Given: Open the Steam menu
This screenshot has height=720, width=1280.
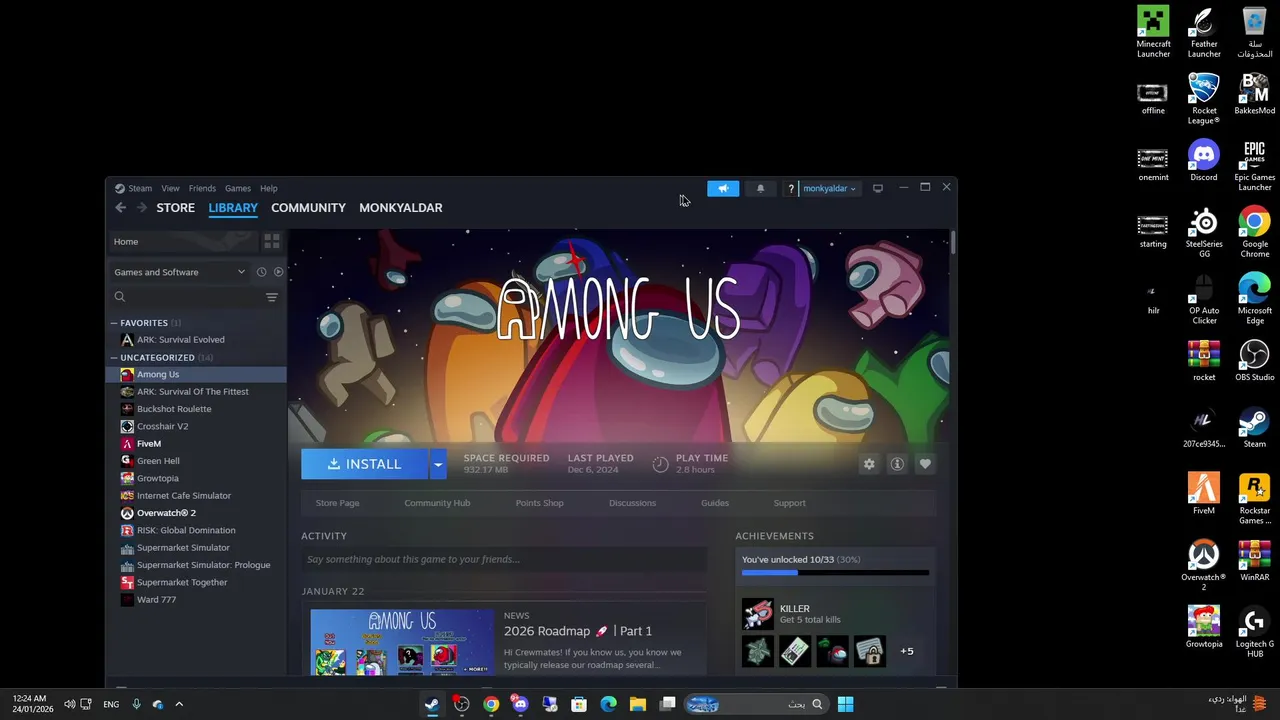Looking at the screenshot, I should tap(140, 188).
